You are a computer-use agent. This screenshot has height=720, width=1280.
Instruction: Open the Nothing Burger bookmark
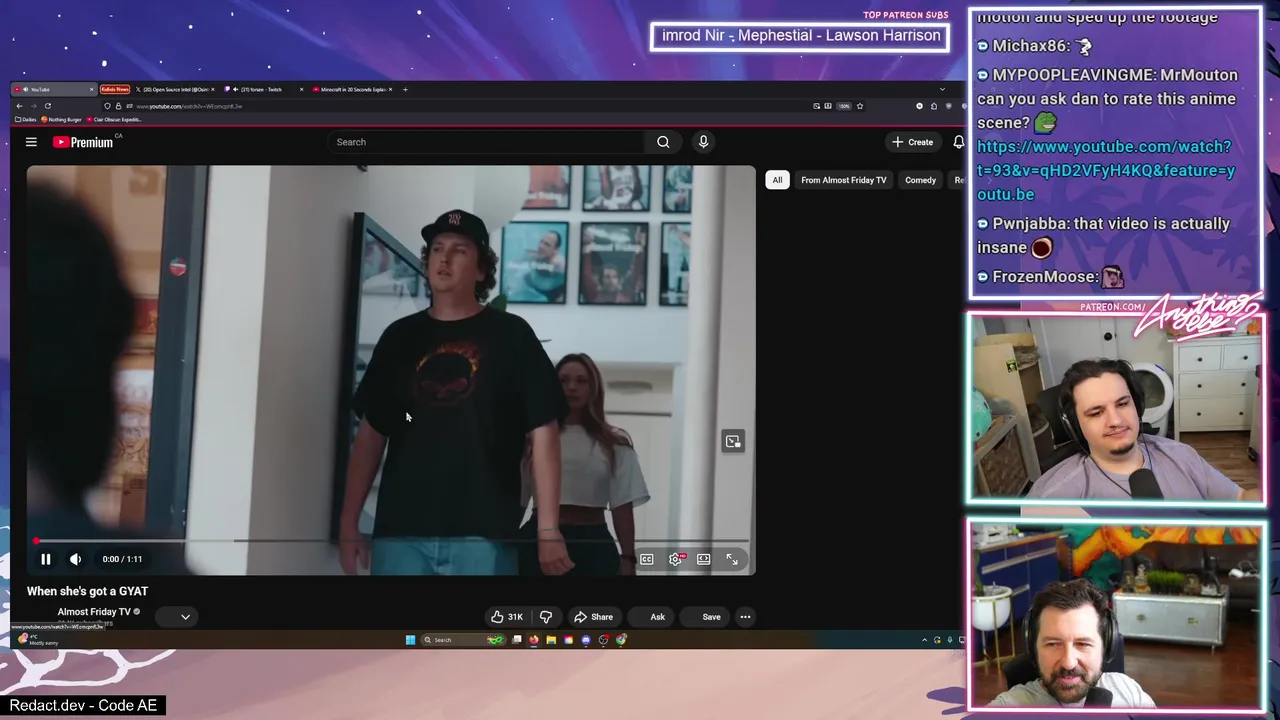[61, 119]
